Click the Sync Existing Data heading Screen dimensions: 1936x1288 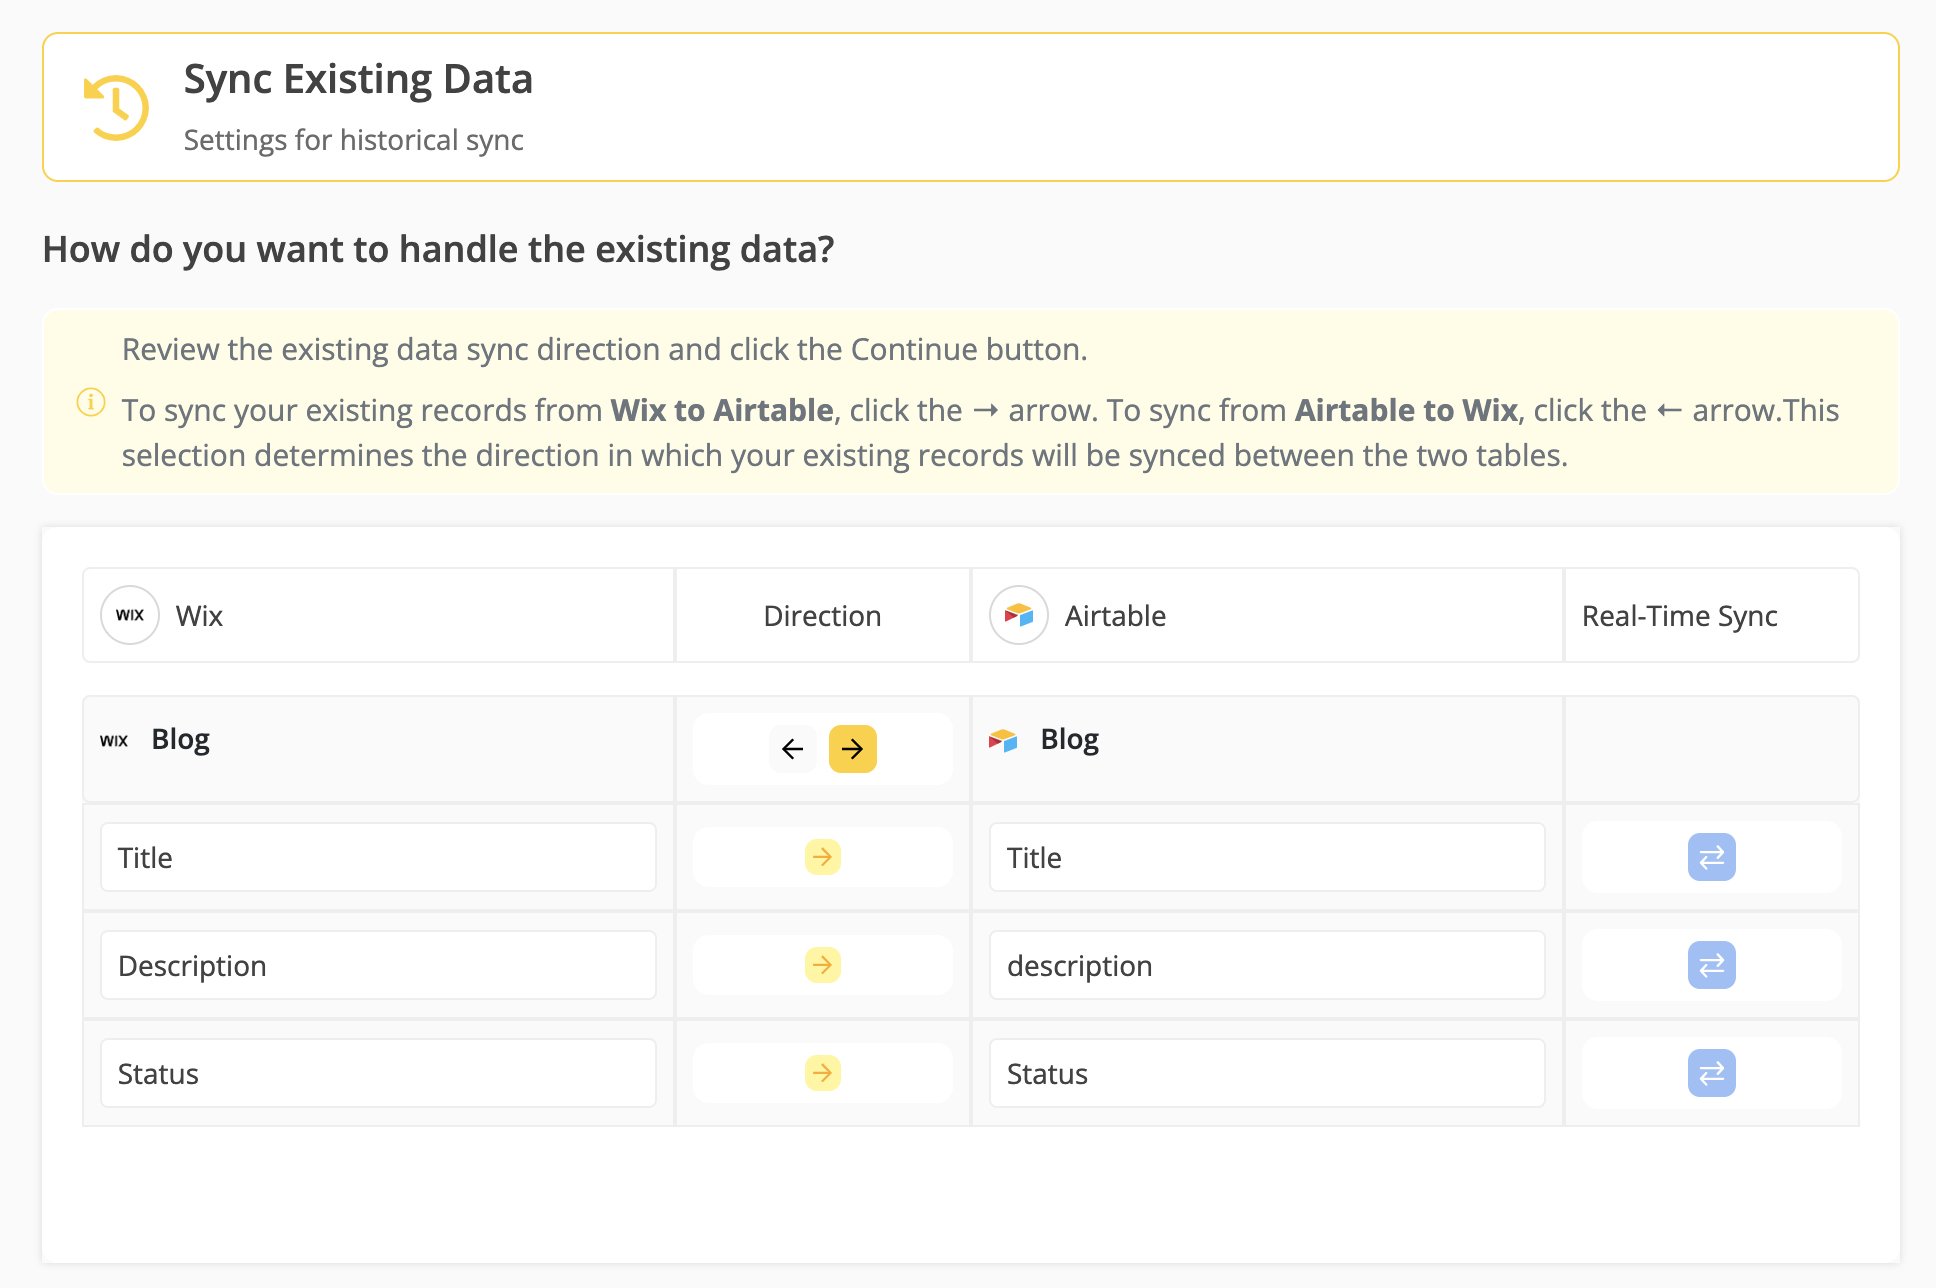pyautogui.click(x=358, y=79)
